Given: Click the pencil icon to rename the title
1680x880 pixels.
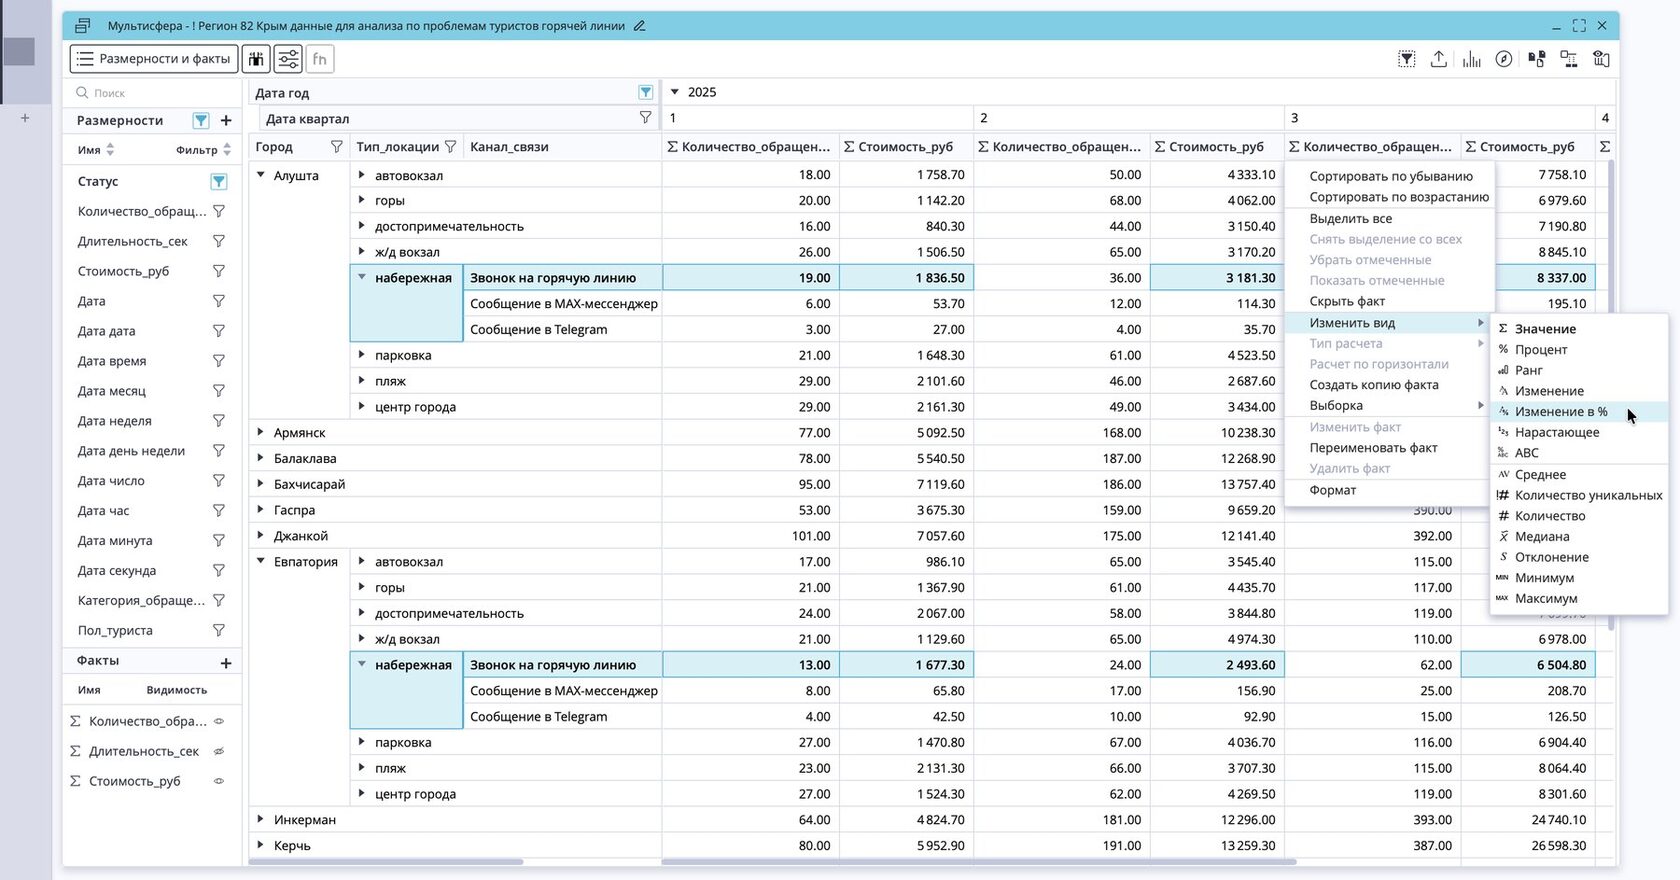Looking at the screenshot, I should (x=640, y=26).
